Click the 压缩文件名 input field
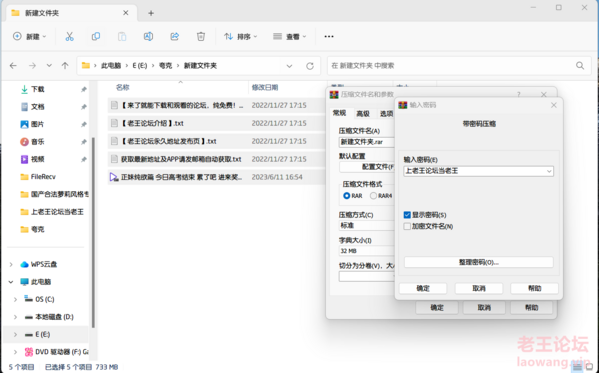Screen dimensions: 599x373 [367, 142]
